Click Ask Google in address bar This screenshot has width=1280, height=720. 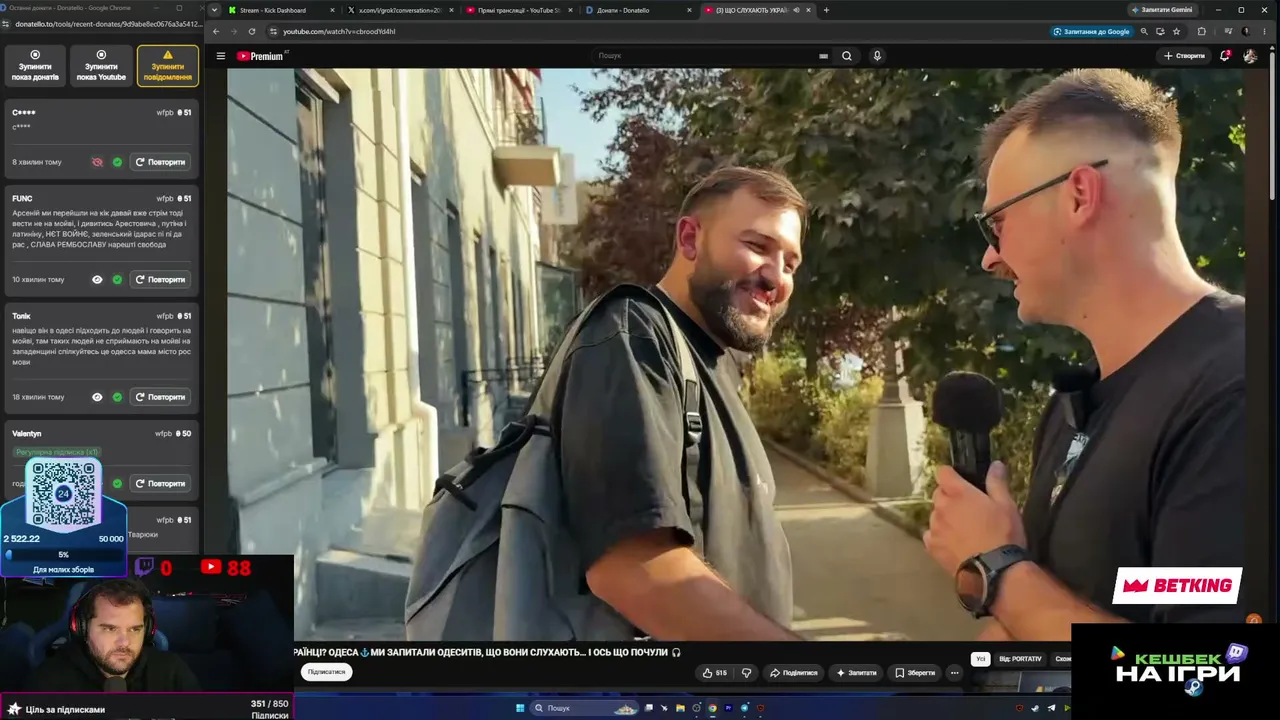[x=1091, y=31]
